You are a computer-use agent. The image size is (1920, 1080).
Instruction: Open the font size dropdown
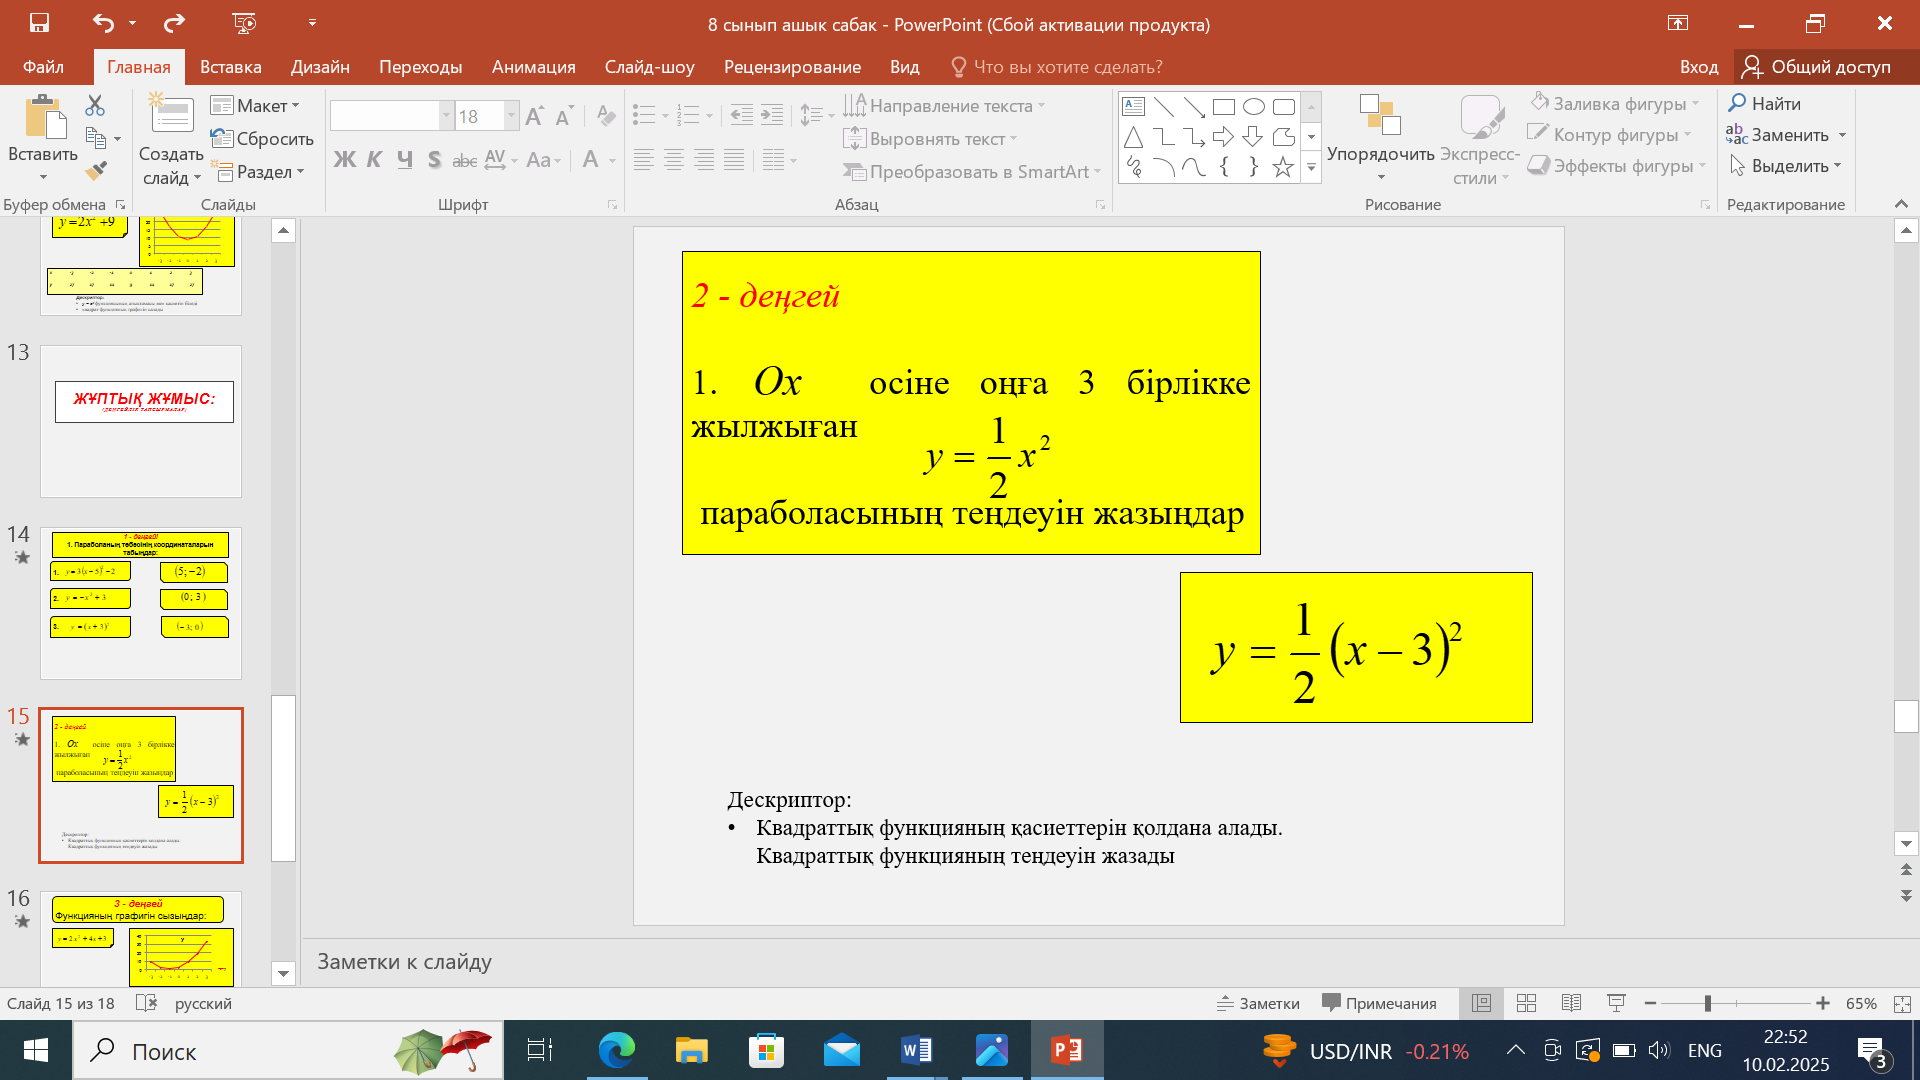[x=511, y=116]
